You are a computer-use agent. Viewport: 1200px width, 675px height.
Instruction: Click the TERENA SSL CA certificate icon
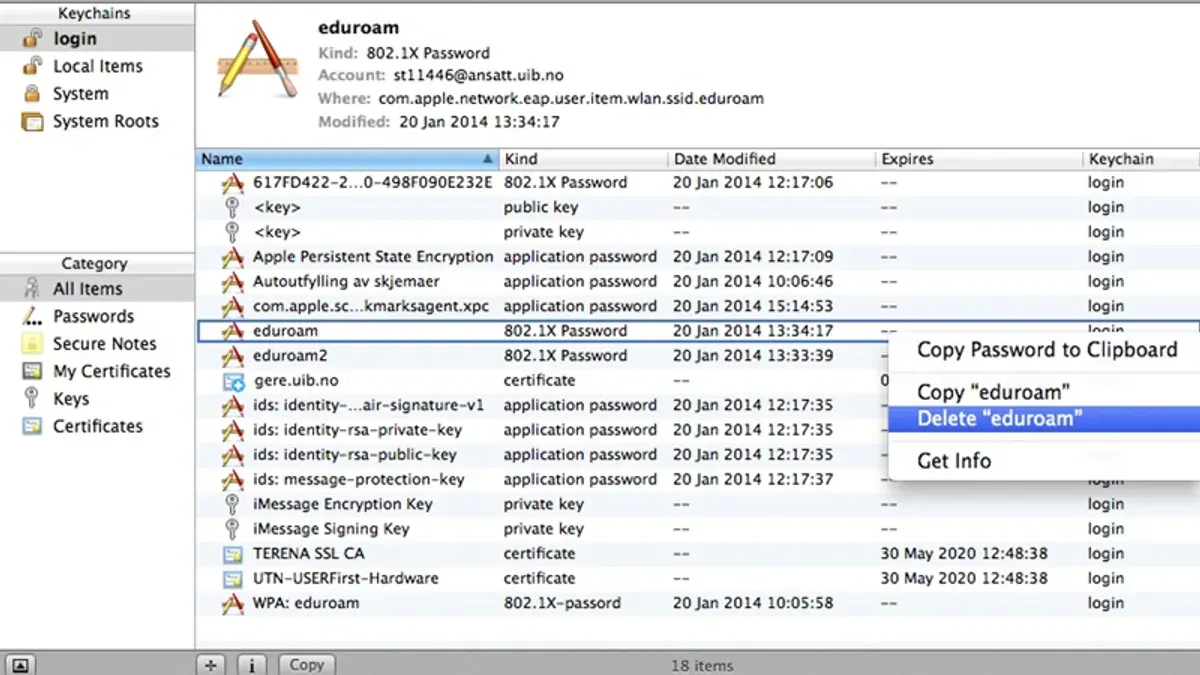click(x=233, y=554)
